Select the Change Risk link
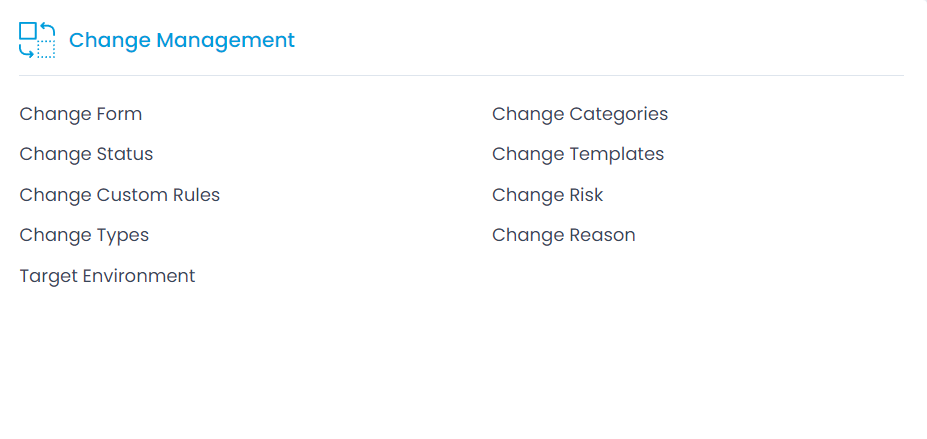 click(547, 195)
